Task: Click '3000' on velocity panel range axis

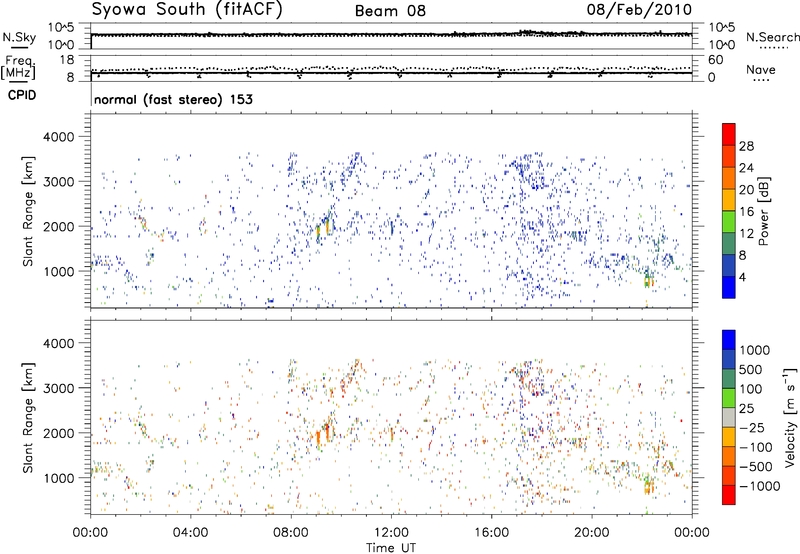Action: (x=59, y=388)
